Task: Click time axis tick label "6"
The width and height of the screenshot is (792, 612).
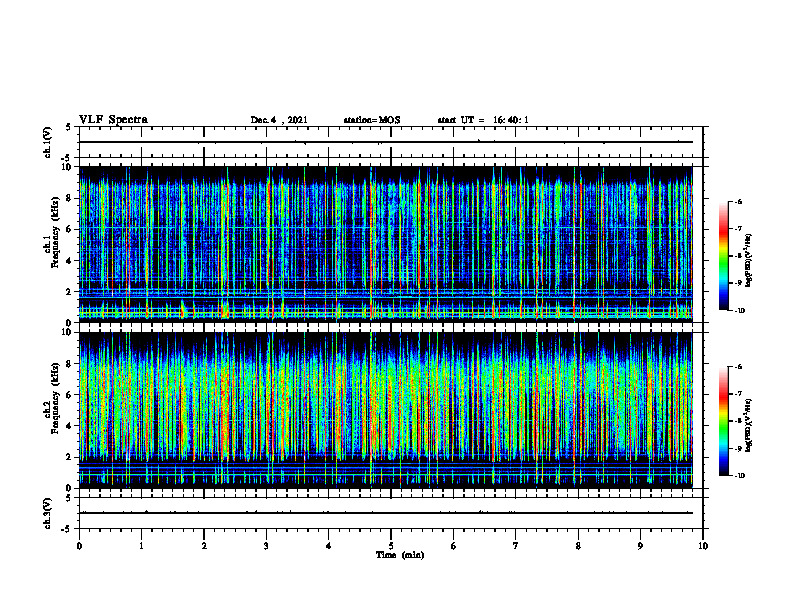Action: [x=453, y=546]
